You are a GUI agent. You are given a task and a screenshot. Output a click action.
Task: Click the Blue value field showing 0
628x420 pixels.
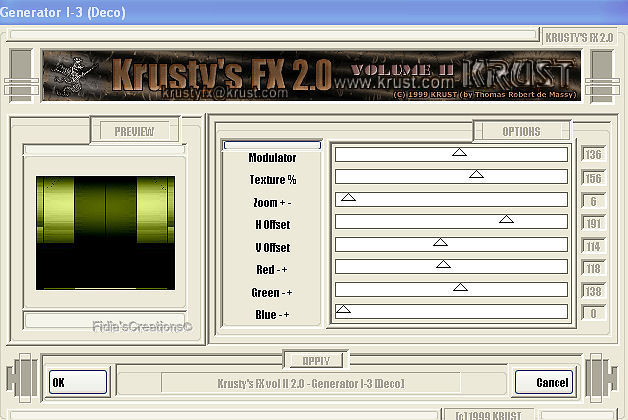[595, 313]
